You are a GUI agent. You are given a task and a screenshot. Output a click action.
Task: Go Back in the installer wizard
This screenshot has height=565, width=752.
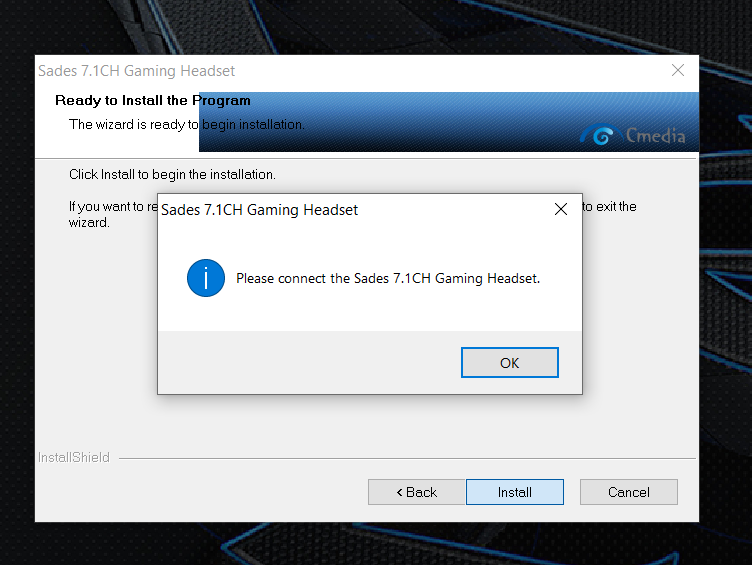tap(417, 492)
